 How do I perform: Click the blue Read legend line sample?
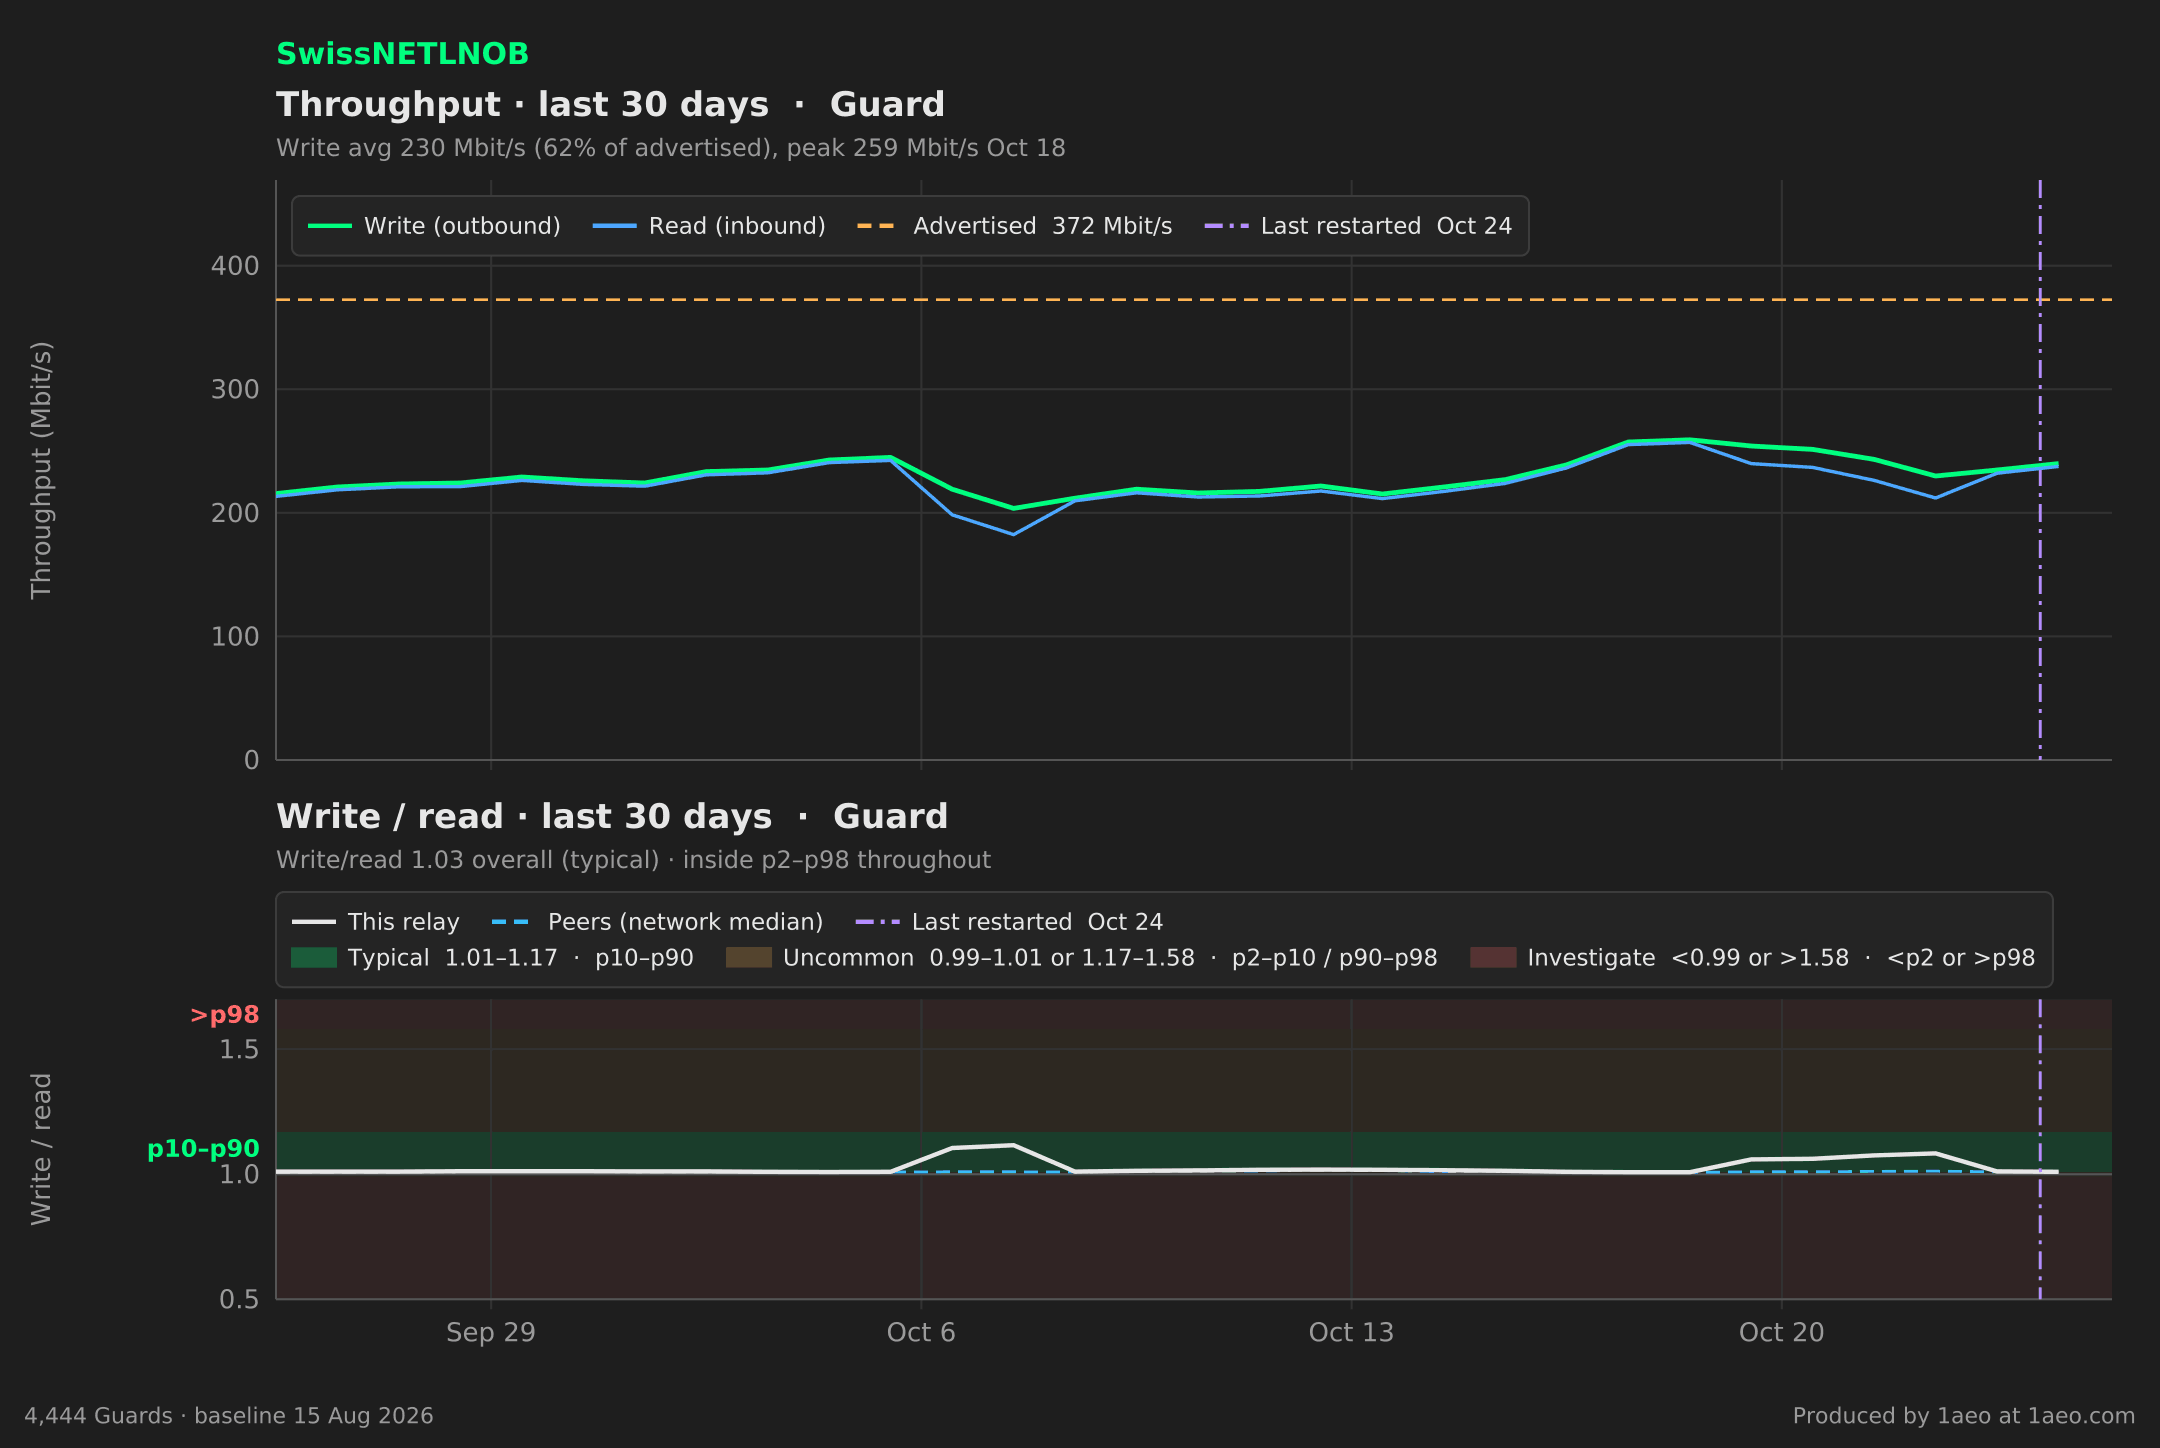click(614, 226)
